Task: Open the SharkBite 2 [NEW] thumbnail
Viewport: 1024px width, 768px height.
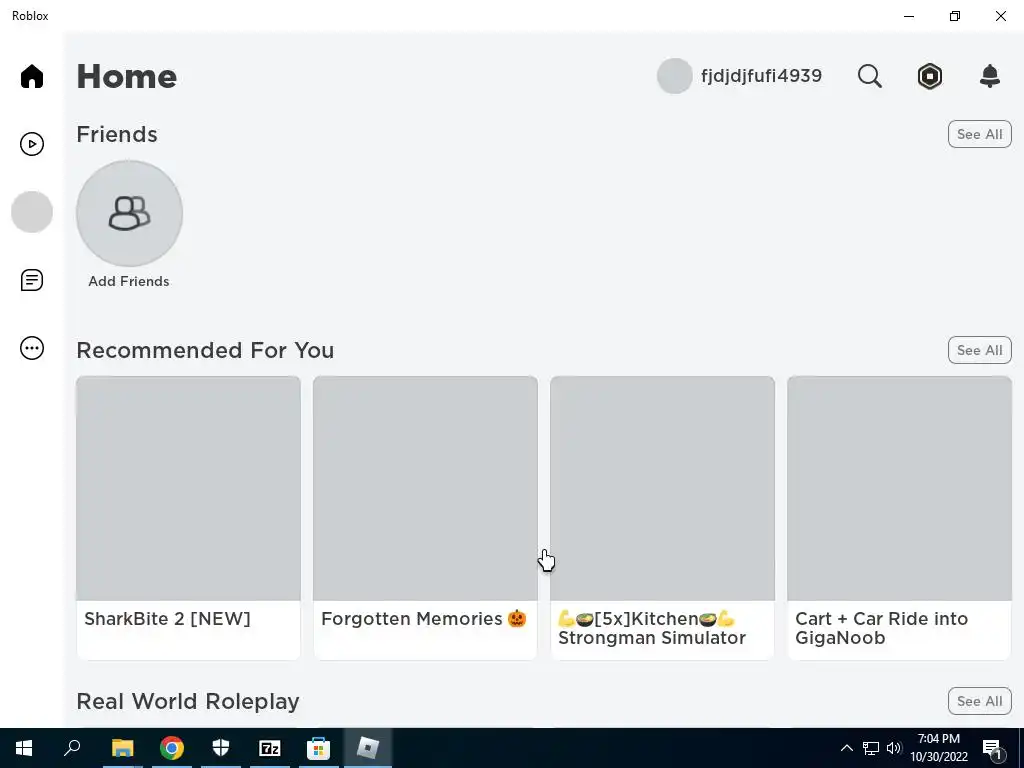Action: tap(188, 488)
